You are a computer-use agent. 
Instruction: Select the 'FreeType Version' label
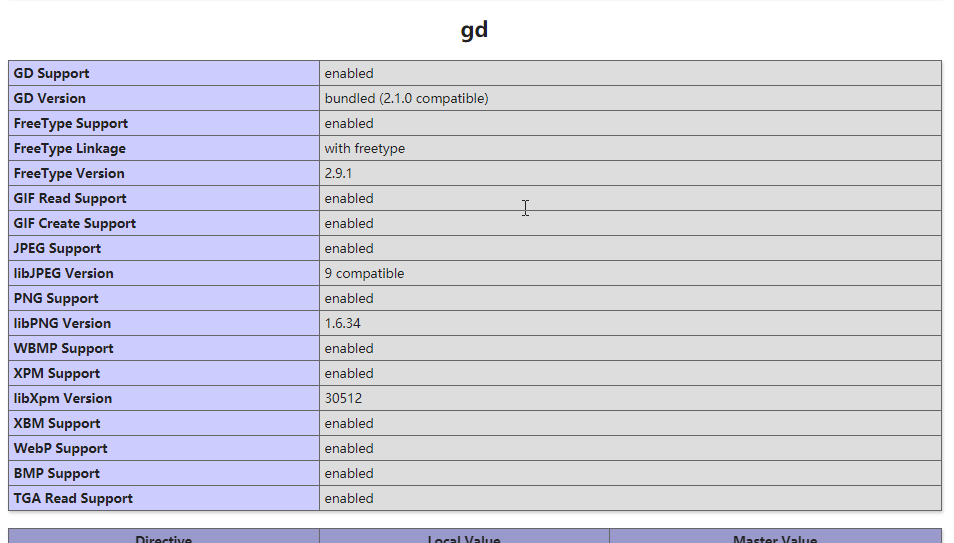coord(69,173)
